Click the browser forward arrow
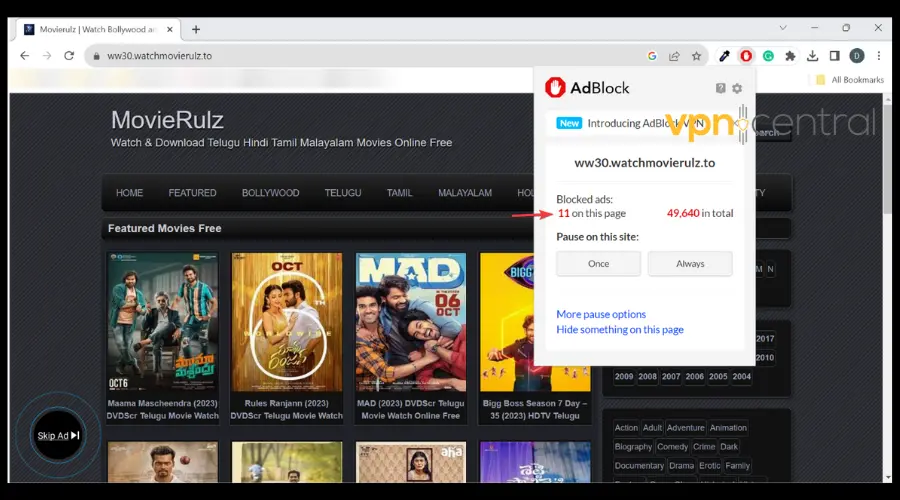This screenshot has width=900, height=500. pos(46,56)
